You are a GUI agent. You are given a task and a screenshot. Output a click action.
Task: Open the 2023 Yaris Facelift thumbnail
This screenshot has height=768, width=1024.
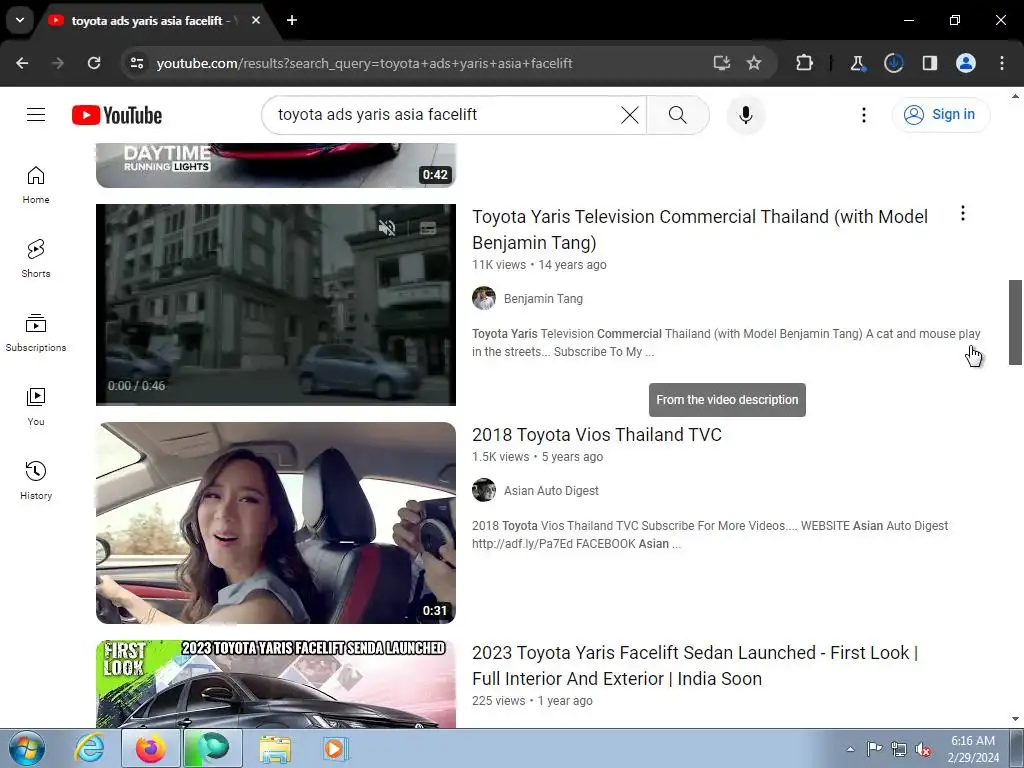pyautogui.click(x=276, y=684)
